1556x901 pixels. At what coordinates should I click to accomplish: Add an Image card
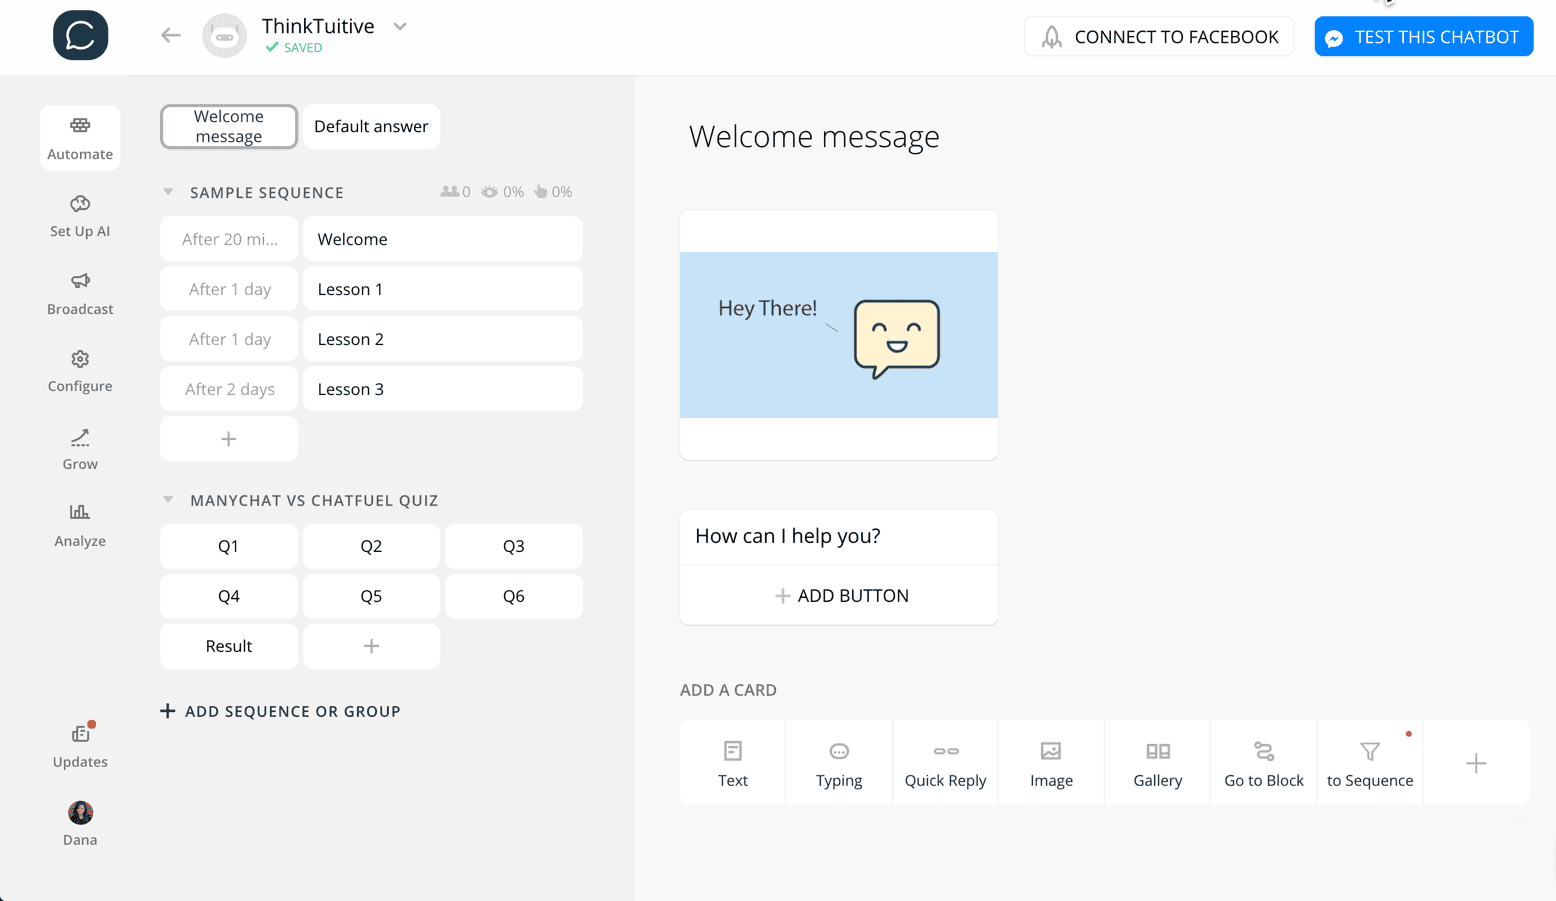pyautogui.click(x=1051, y=762)
